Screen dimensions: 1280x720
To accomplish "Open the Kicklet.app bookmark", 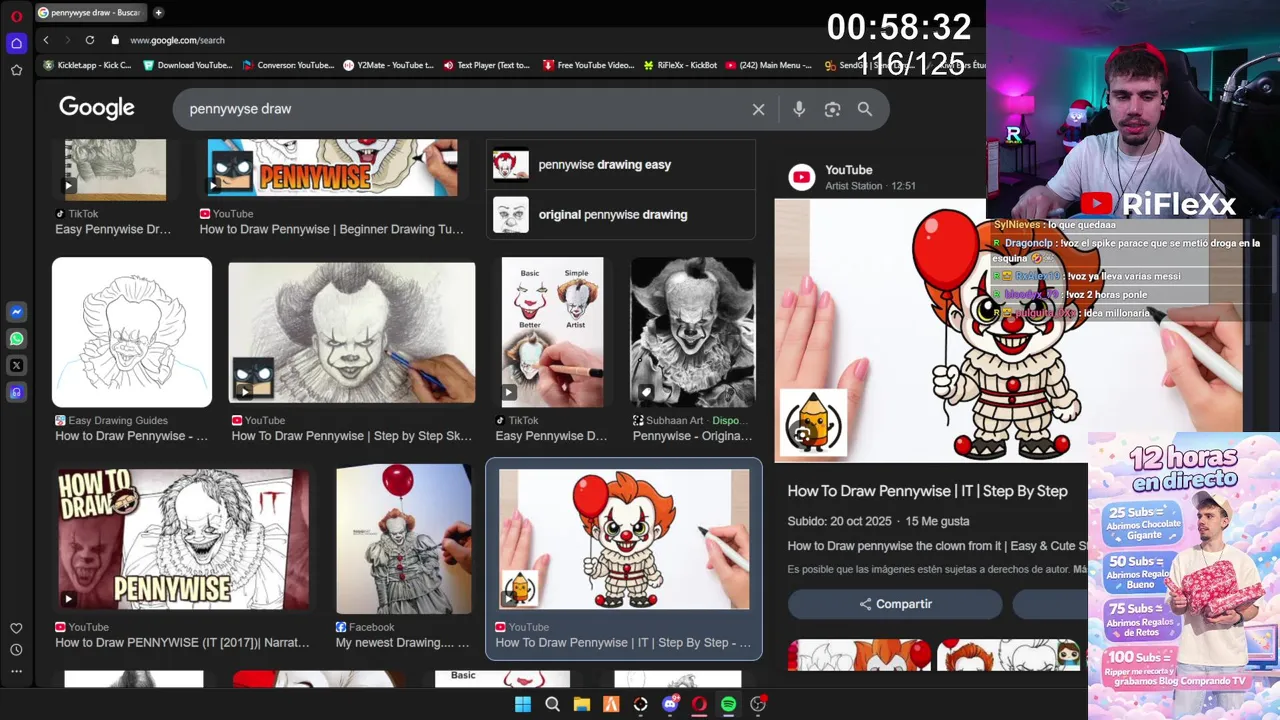I will pos(87,65).
